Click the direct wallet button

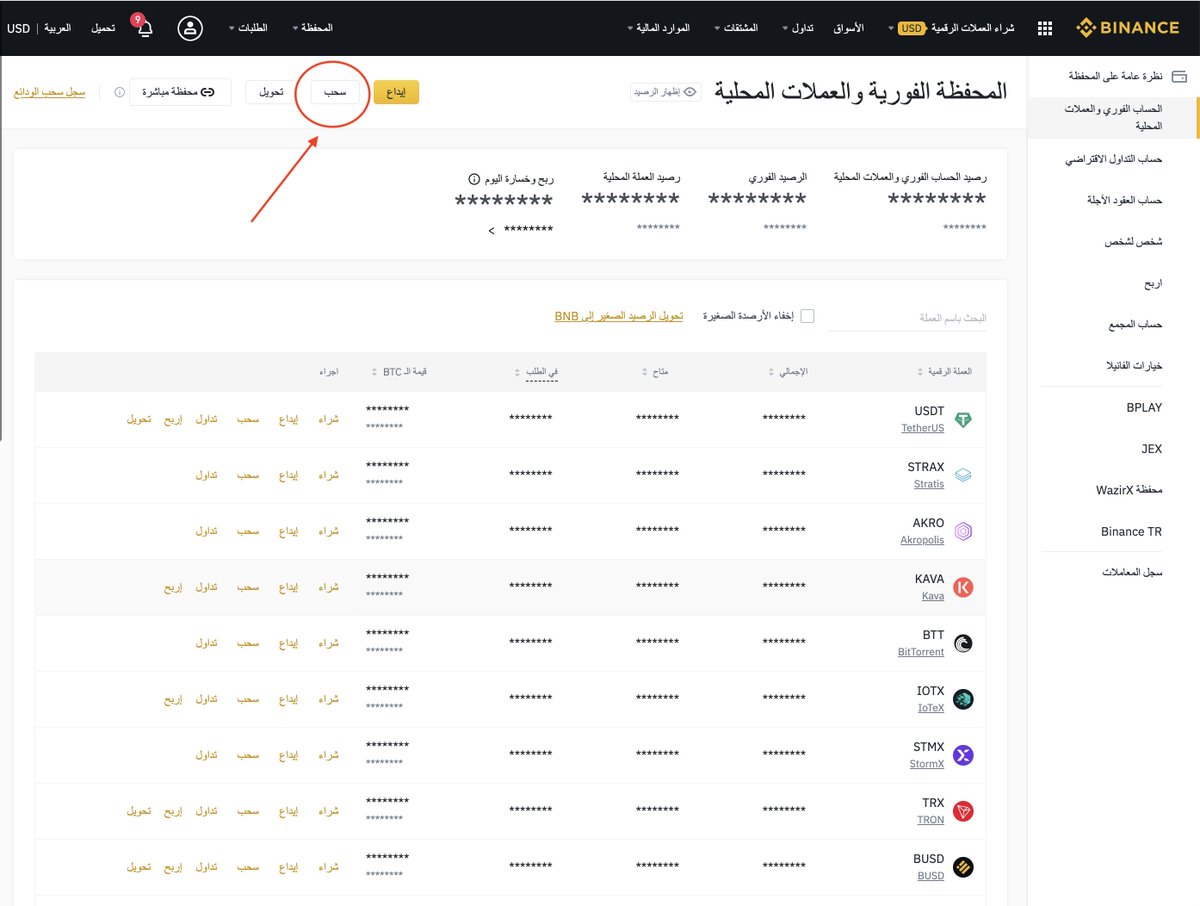tap(181, 92)
